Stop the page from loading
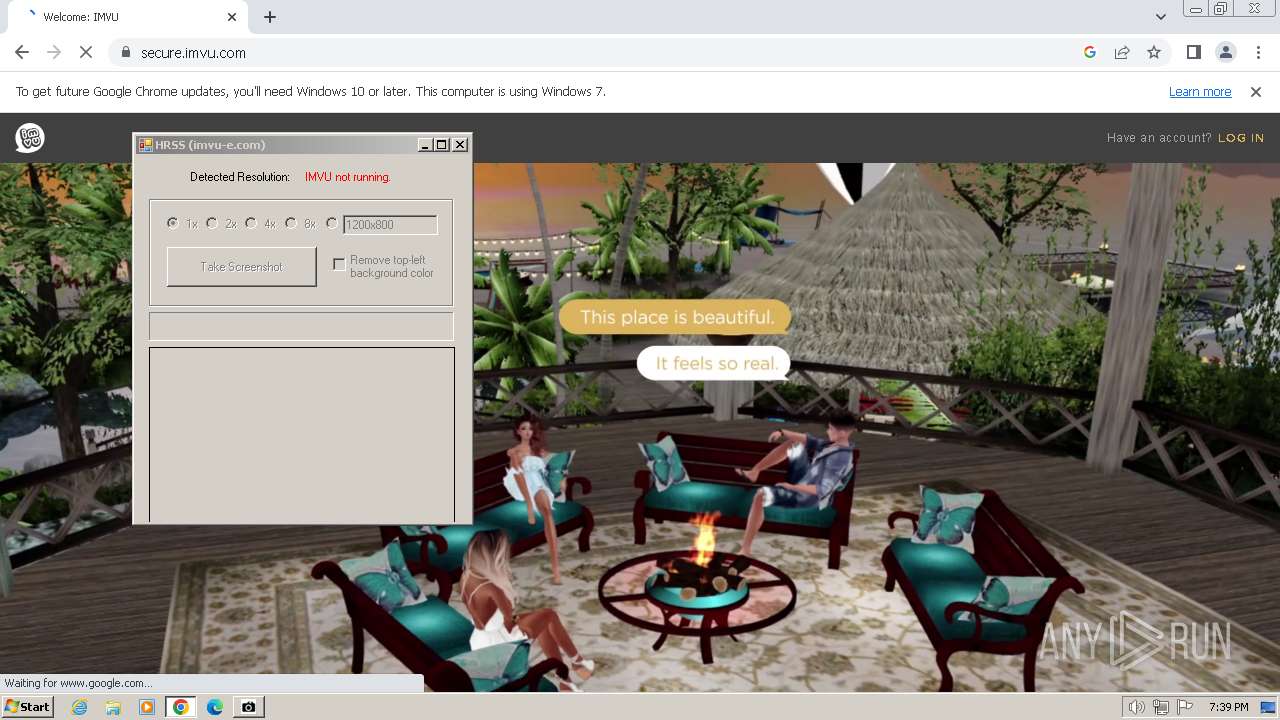The height and width of the screenshot is (720, 1280). tap(86, 52)
